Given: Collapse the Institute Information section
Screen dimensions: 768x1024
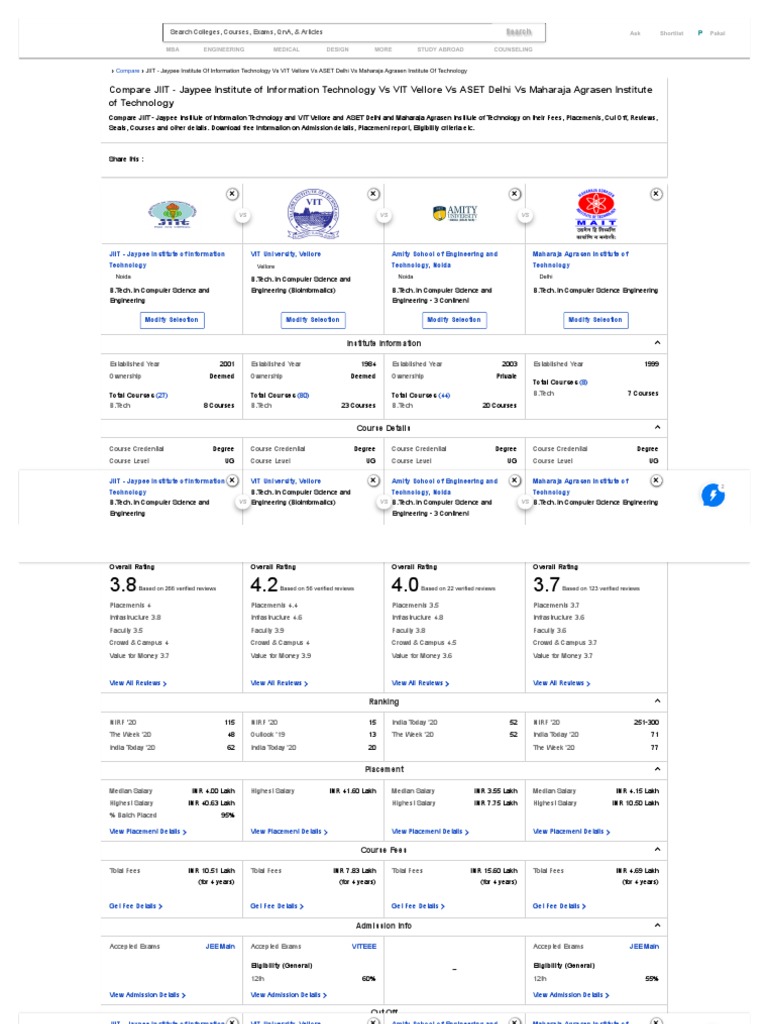Looking at the screenshot, I should (657, 343).
